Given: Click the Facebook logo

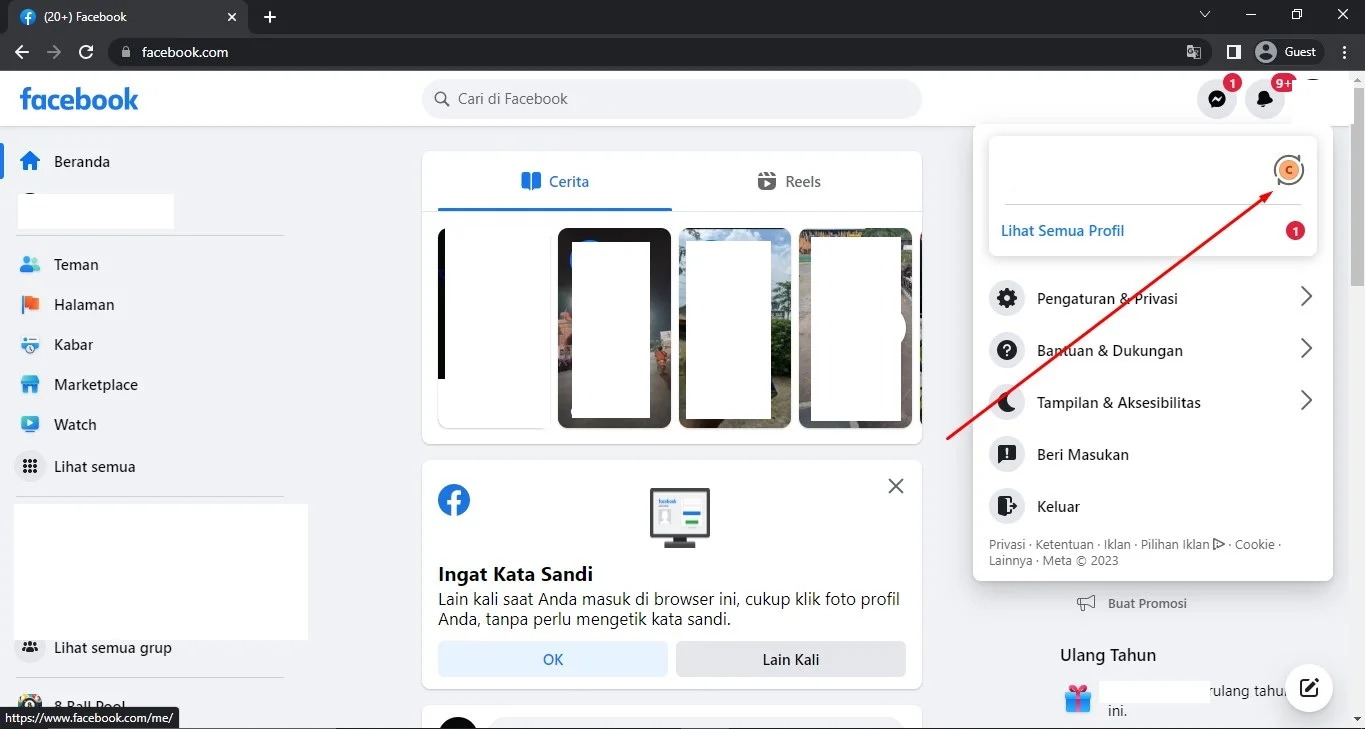Looking at the screenshot, I should [x=79, y=99].
